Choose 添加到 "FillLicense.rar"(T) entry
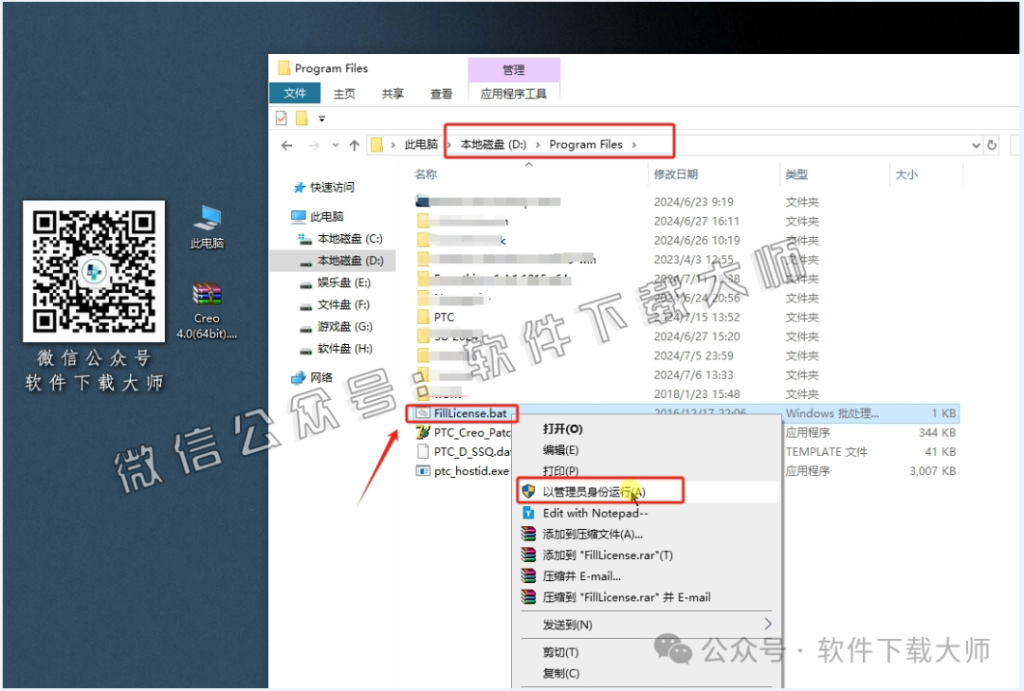The image size is (1024, 691). tap(607, 555)
